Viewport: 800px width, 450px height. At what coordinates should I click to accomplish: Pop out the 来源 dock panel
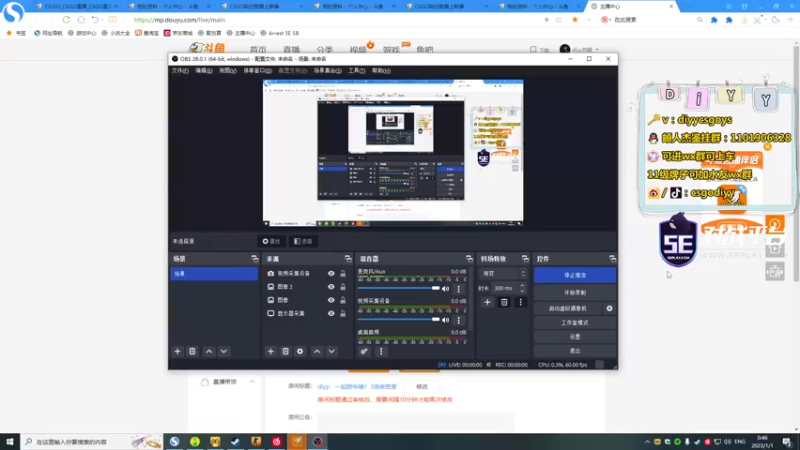pos(348,259)
